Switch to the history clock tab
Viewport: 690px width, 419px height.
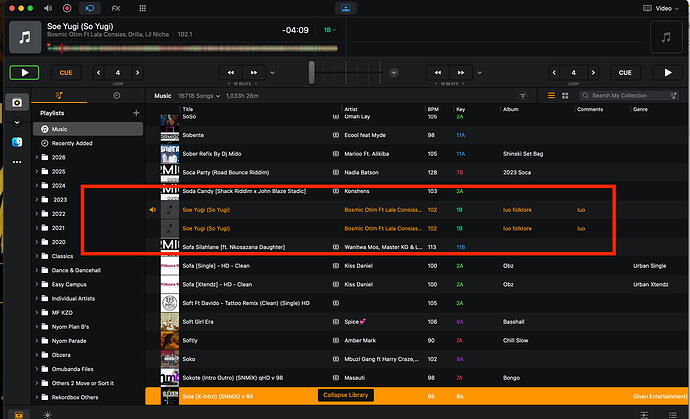tap(117, 96)
